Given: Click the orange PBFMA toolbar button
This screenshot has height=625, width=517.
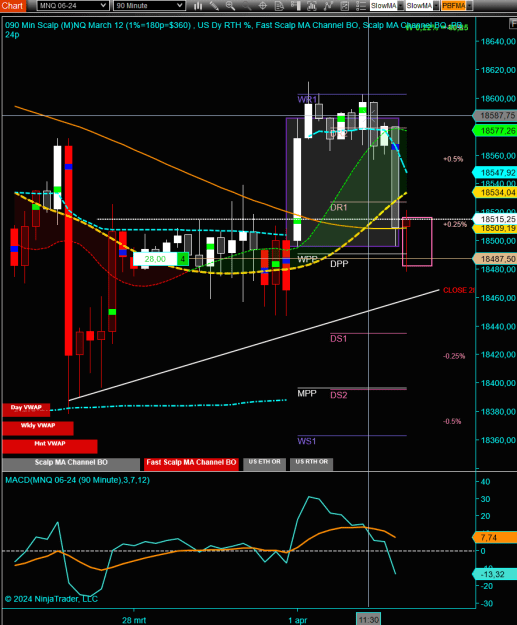Looking at the screenshot, I should 454,6.
